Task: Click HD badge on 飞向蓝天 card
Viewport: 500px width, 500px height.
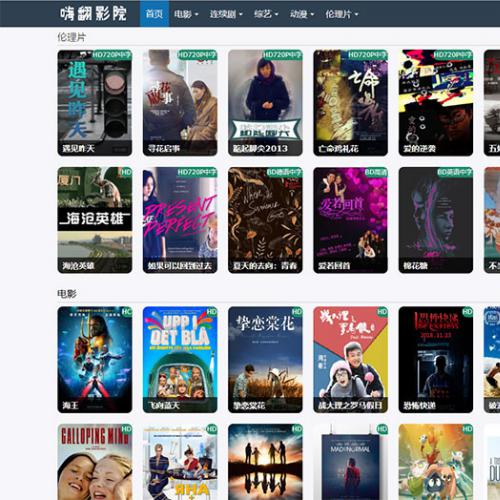Action: coord(212,312)
